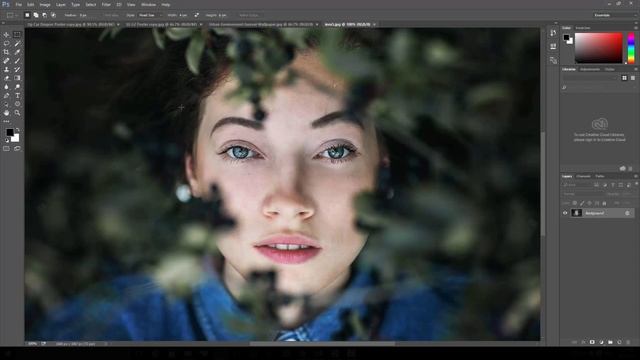Click the foreground color swatch in toolbar
The image size is (640, 360).
[x=9, y=133]
